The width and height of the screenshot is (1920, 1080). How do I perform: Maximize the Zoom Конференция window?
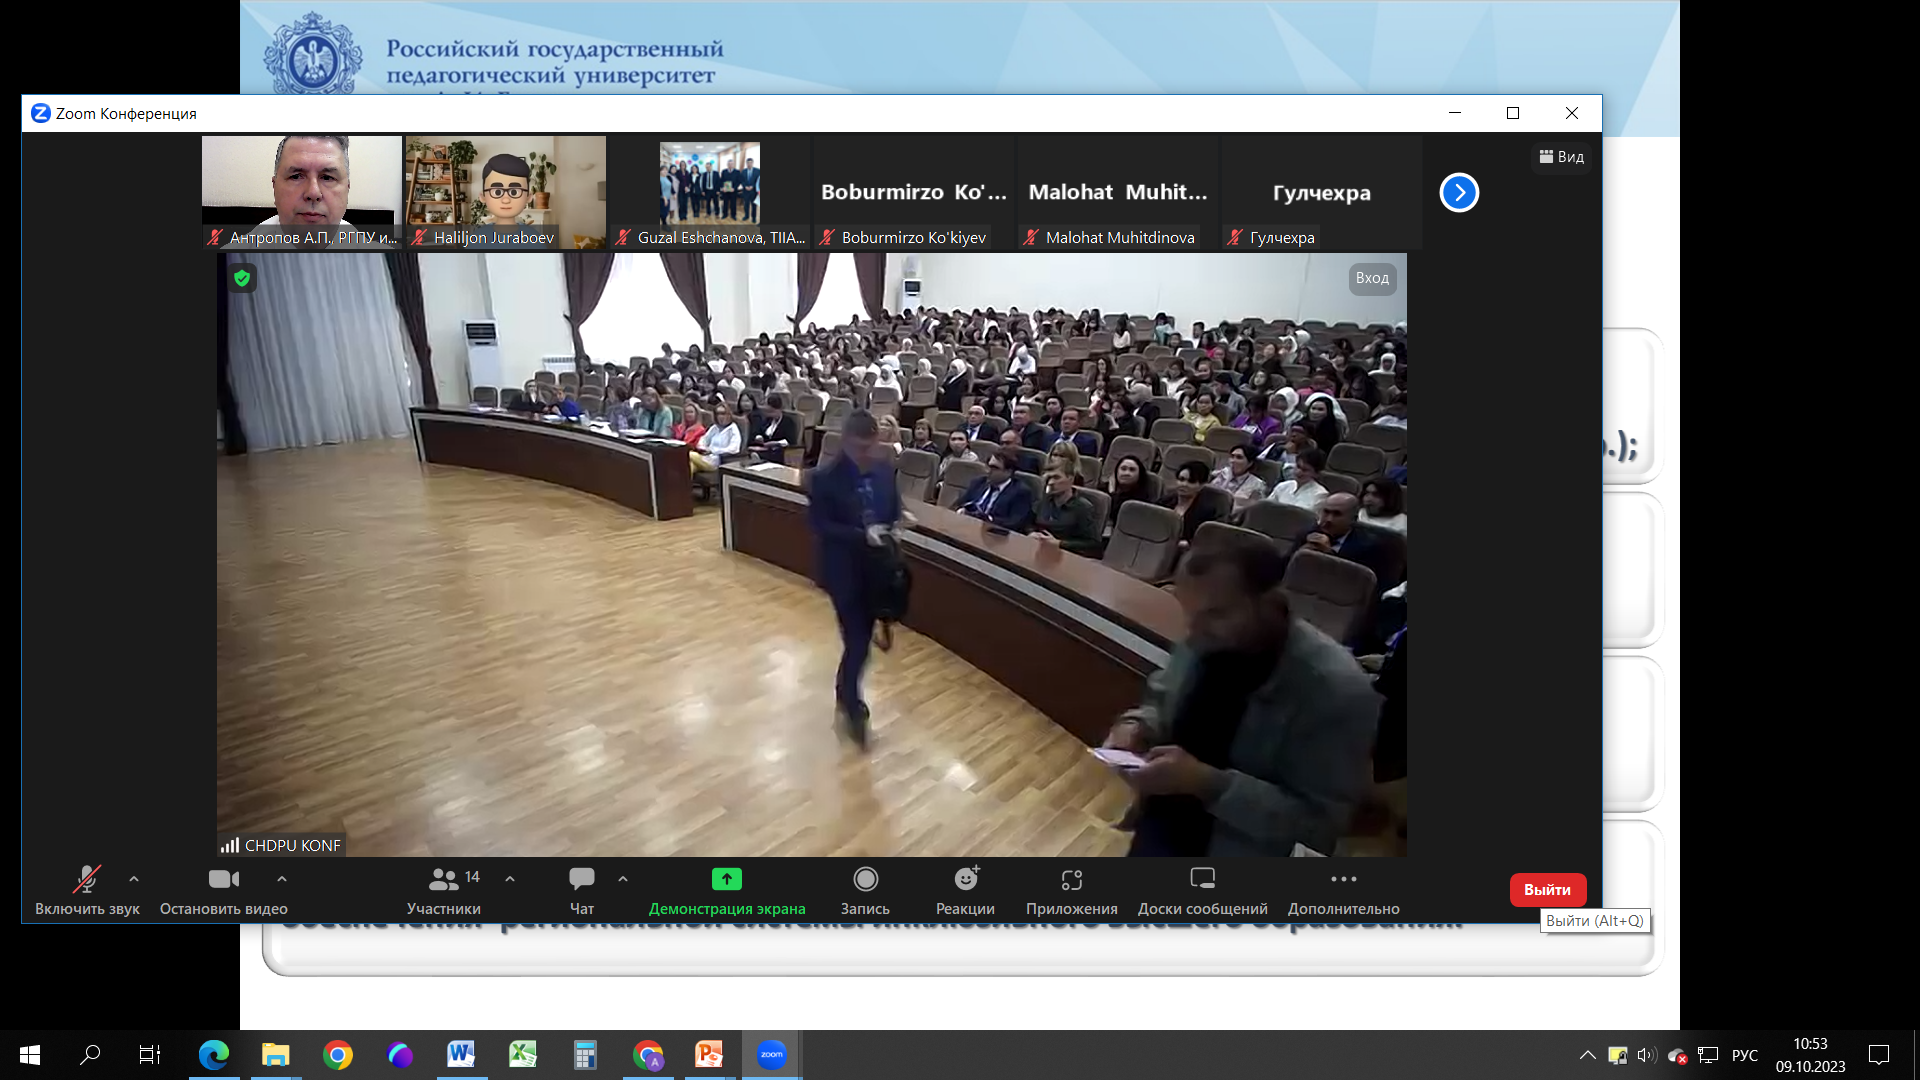coord(1513,113)
